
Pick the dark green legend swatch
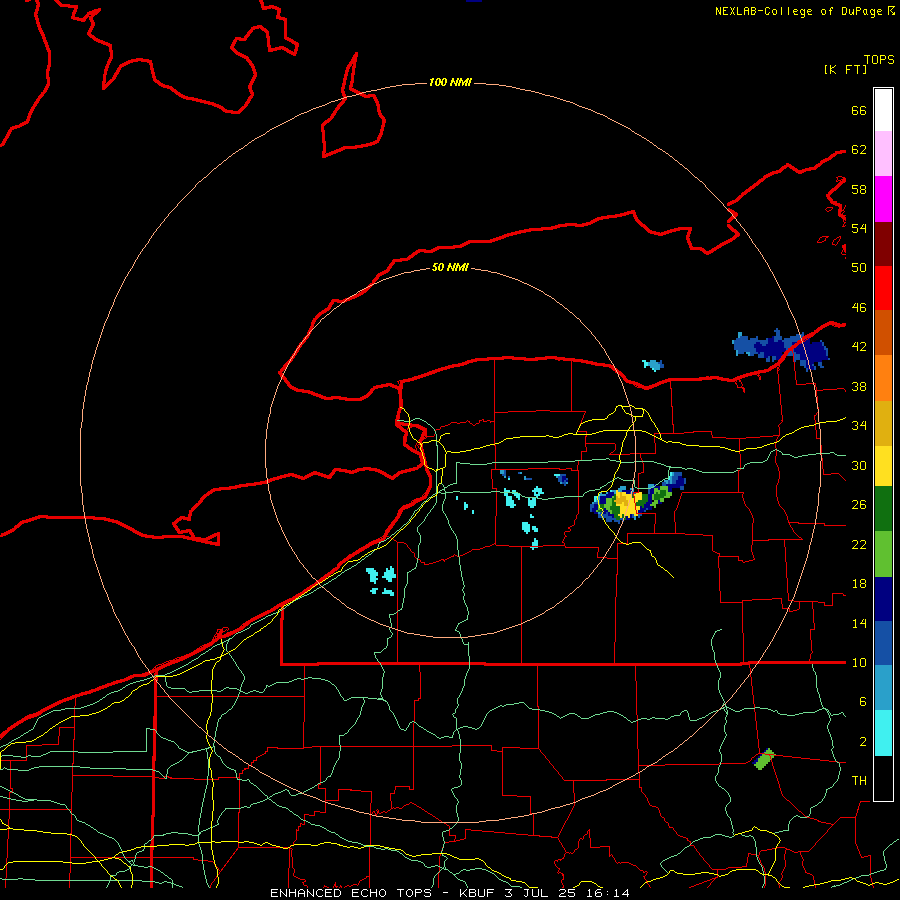883,509
